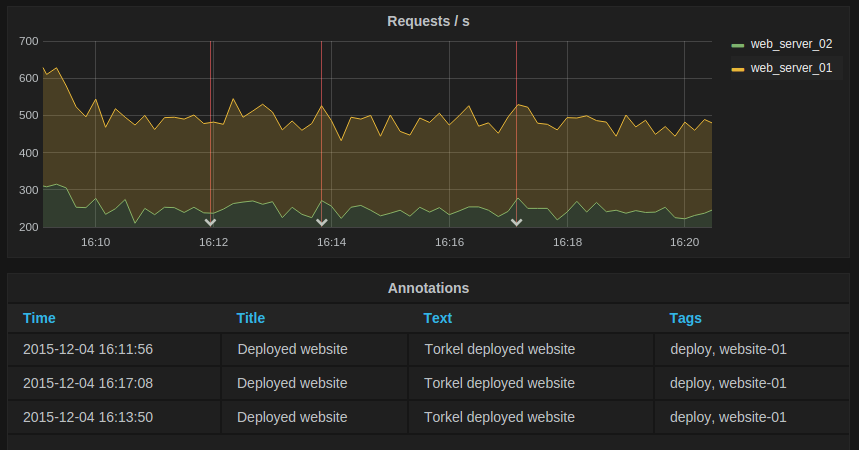
Task: Click Torkel deployed website in second row
Action: tap(499, 383)
